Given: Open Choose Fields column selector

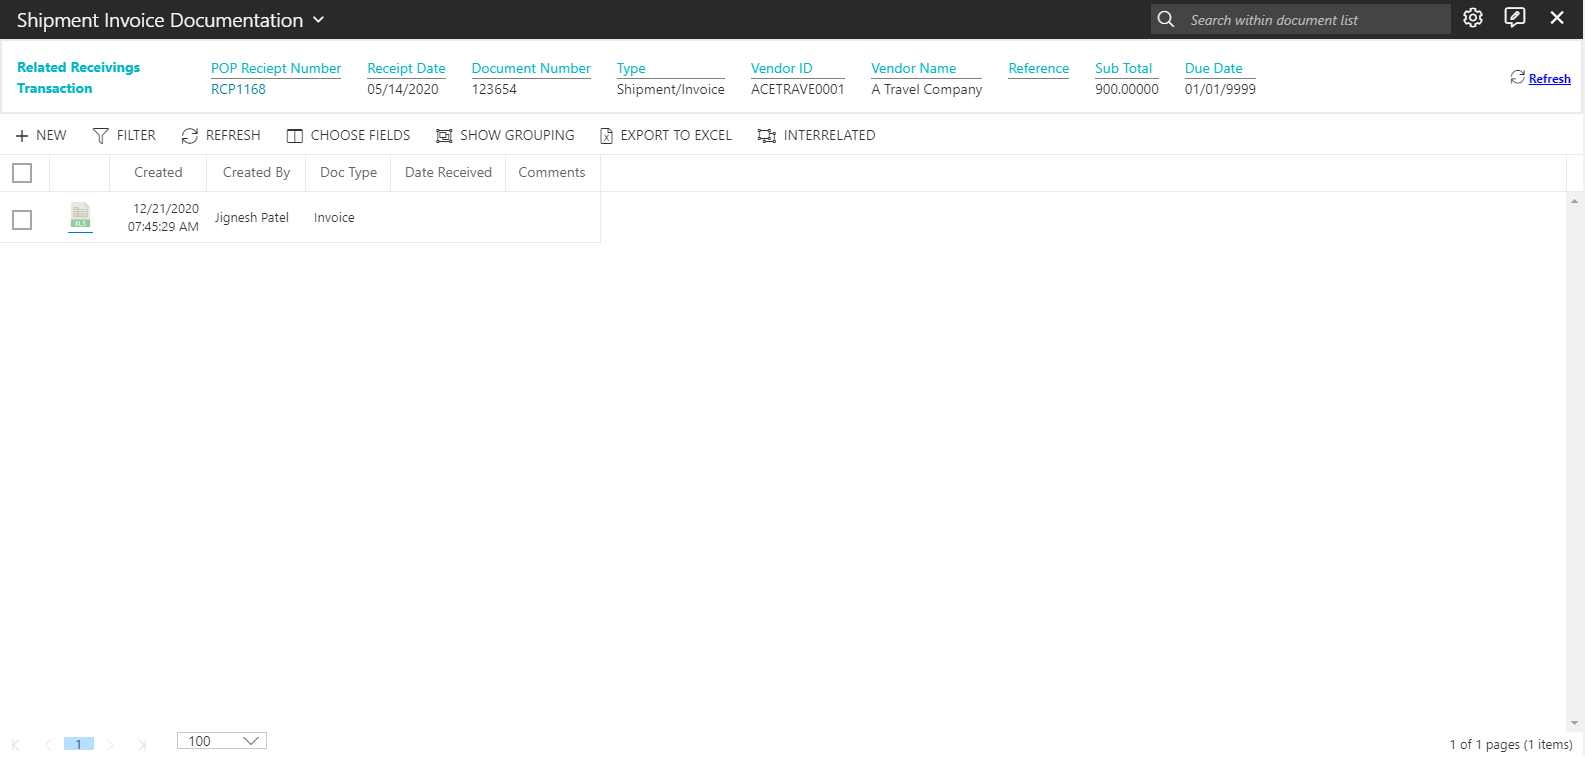Looking at the screenshot, I should [348, 135].
